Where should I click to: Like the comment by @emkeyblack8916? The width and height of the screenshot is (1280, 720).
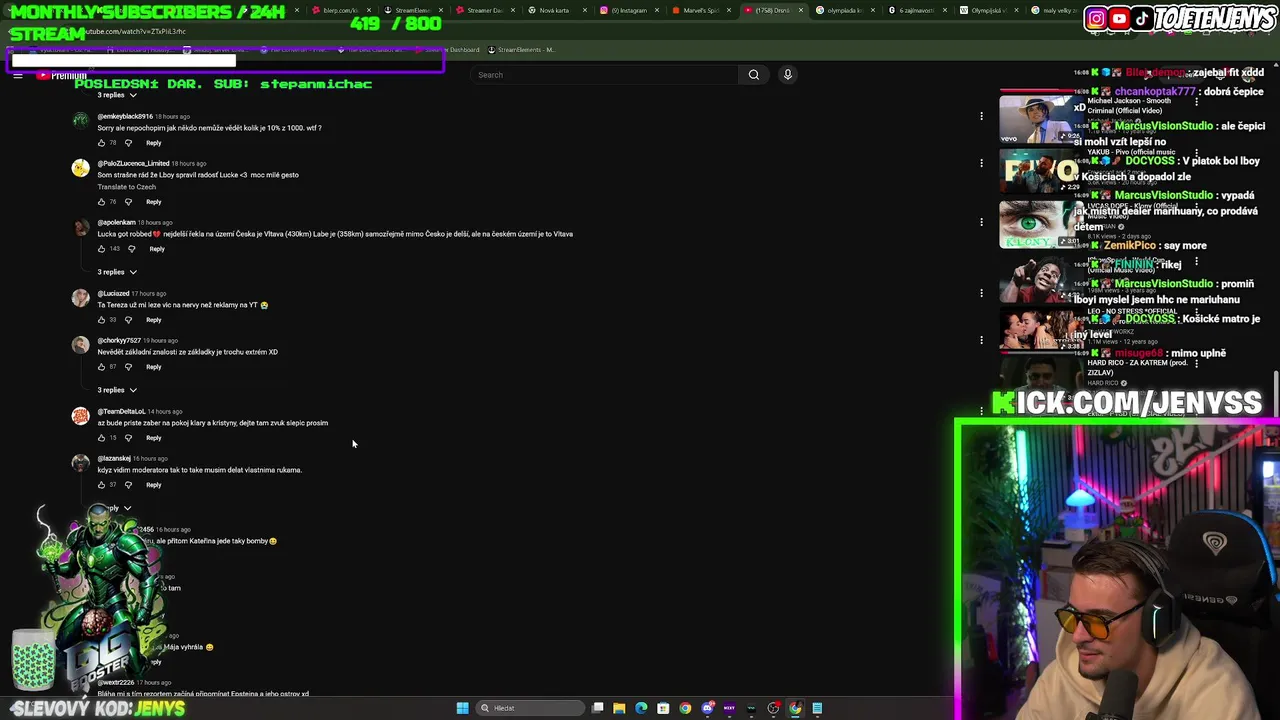(101, 143)
